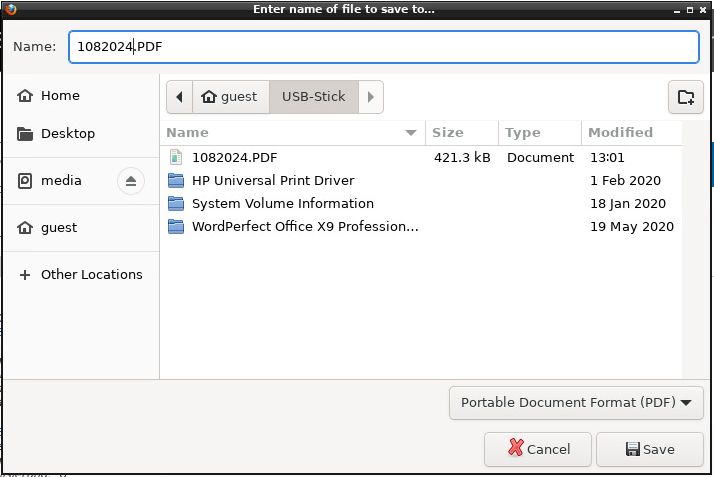Click the Home house icon in sidebar
This screenshot has height=477, width=714.
(25, 96)
